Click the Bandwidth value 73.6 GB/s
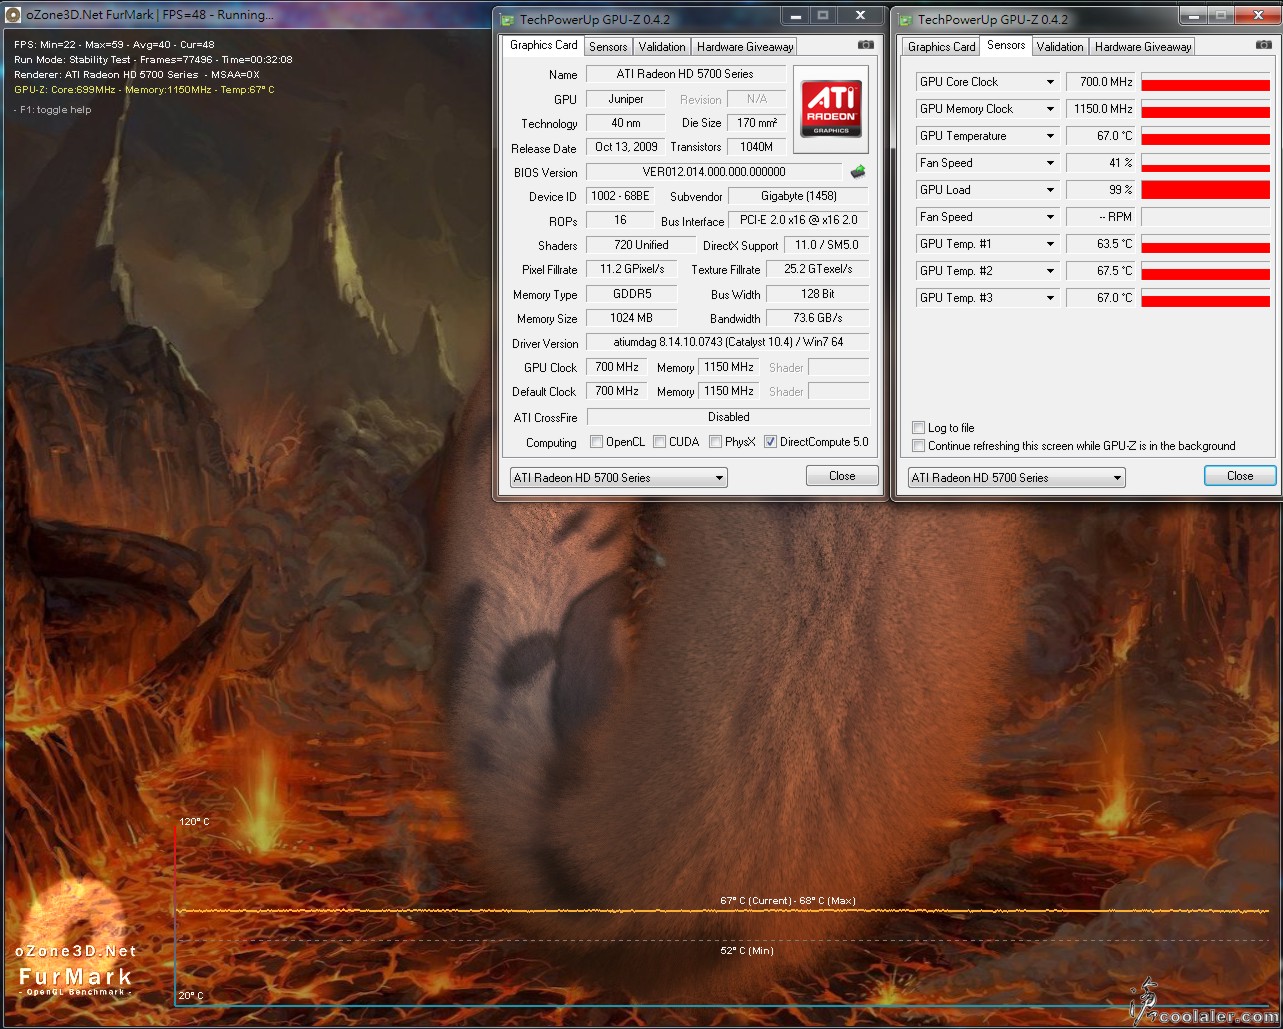 [x=817, y=318]
